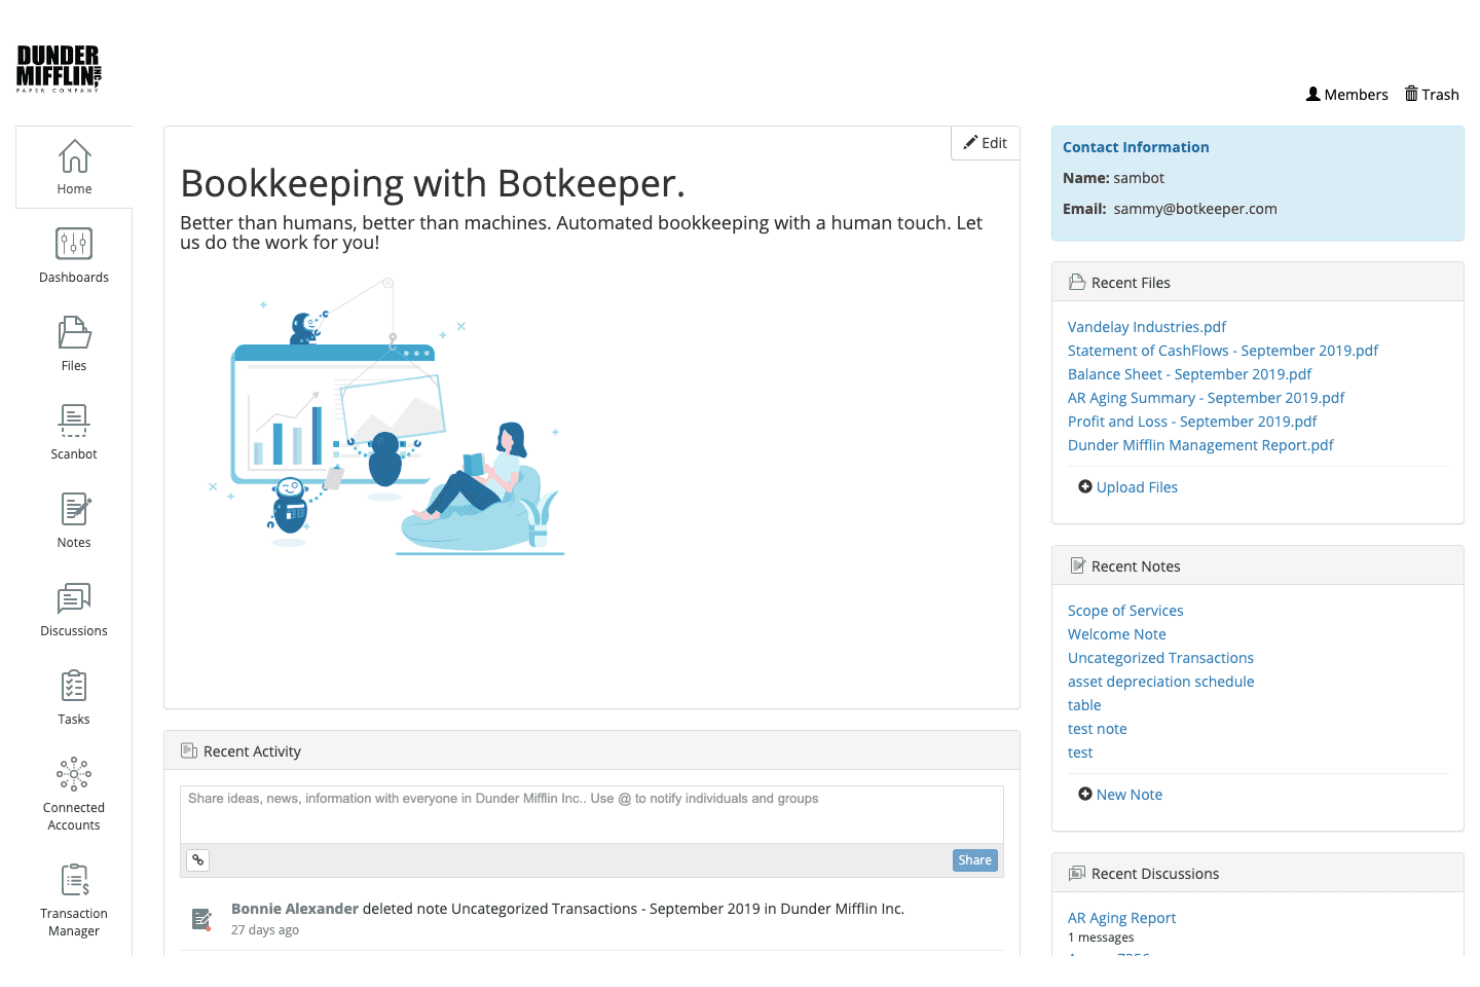Viewport: 1480px width, 987px height.
Task: Open the Trash
Action: 1432,94
